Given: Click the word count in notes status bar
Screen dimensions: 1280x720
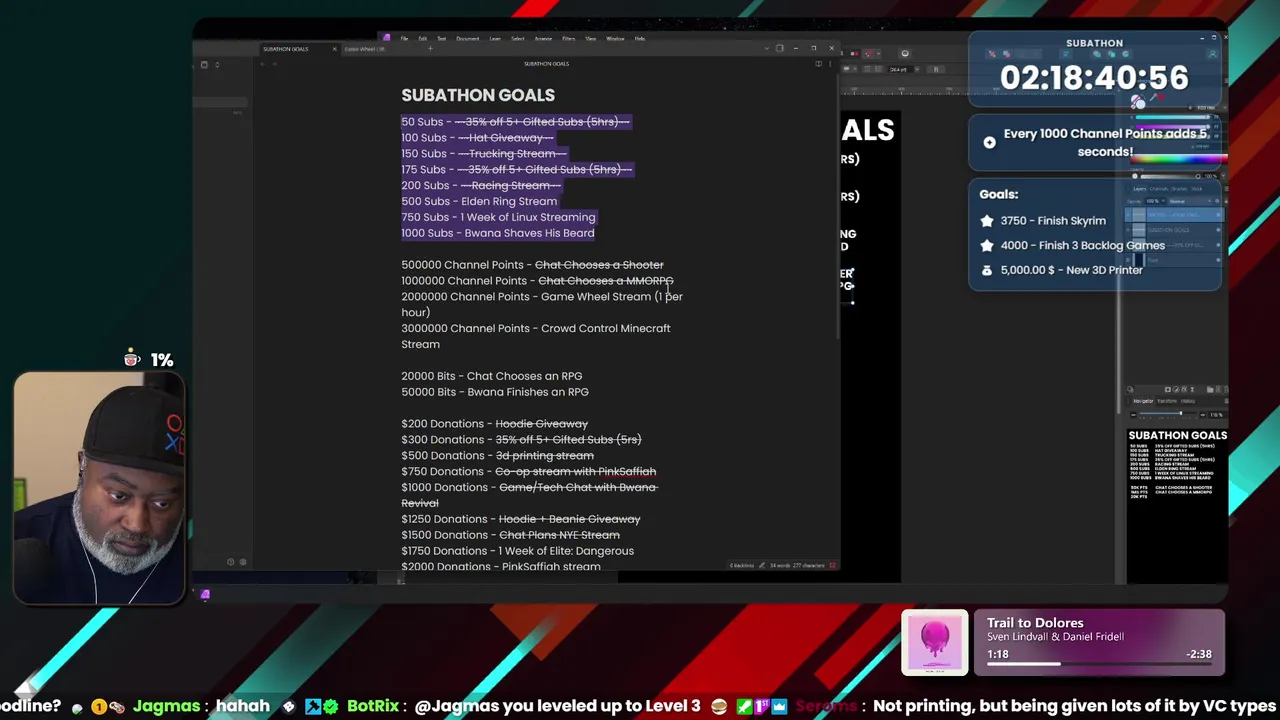Looking at the screenshot, I should click(x=780, y=566).
